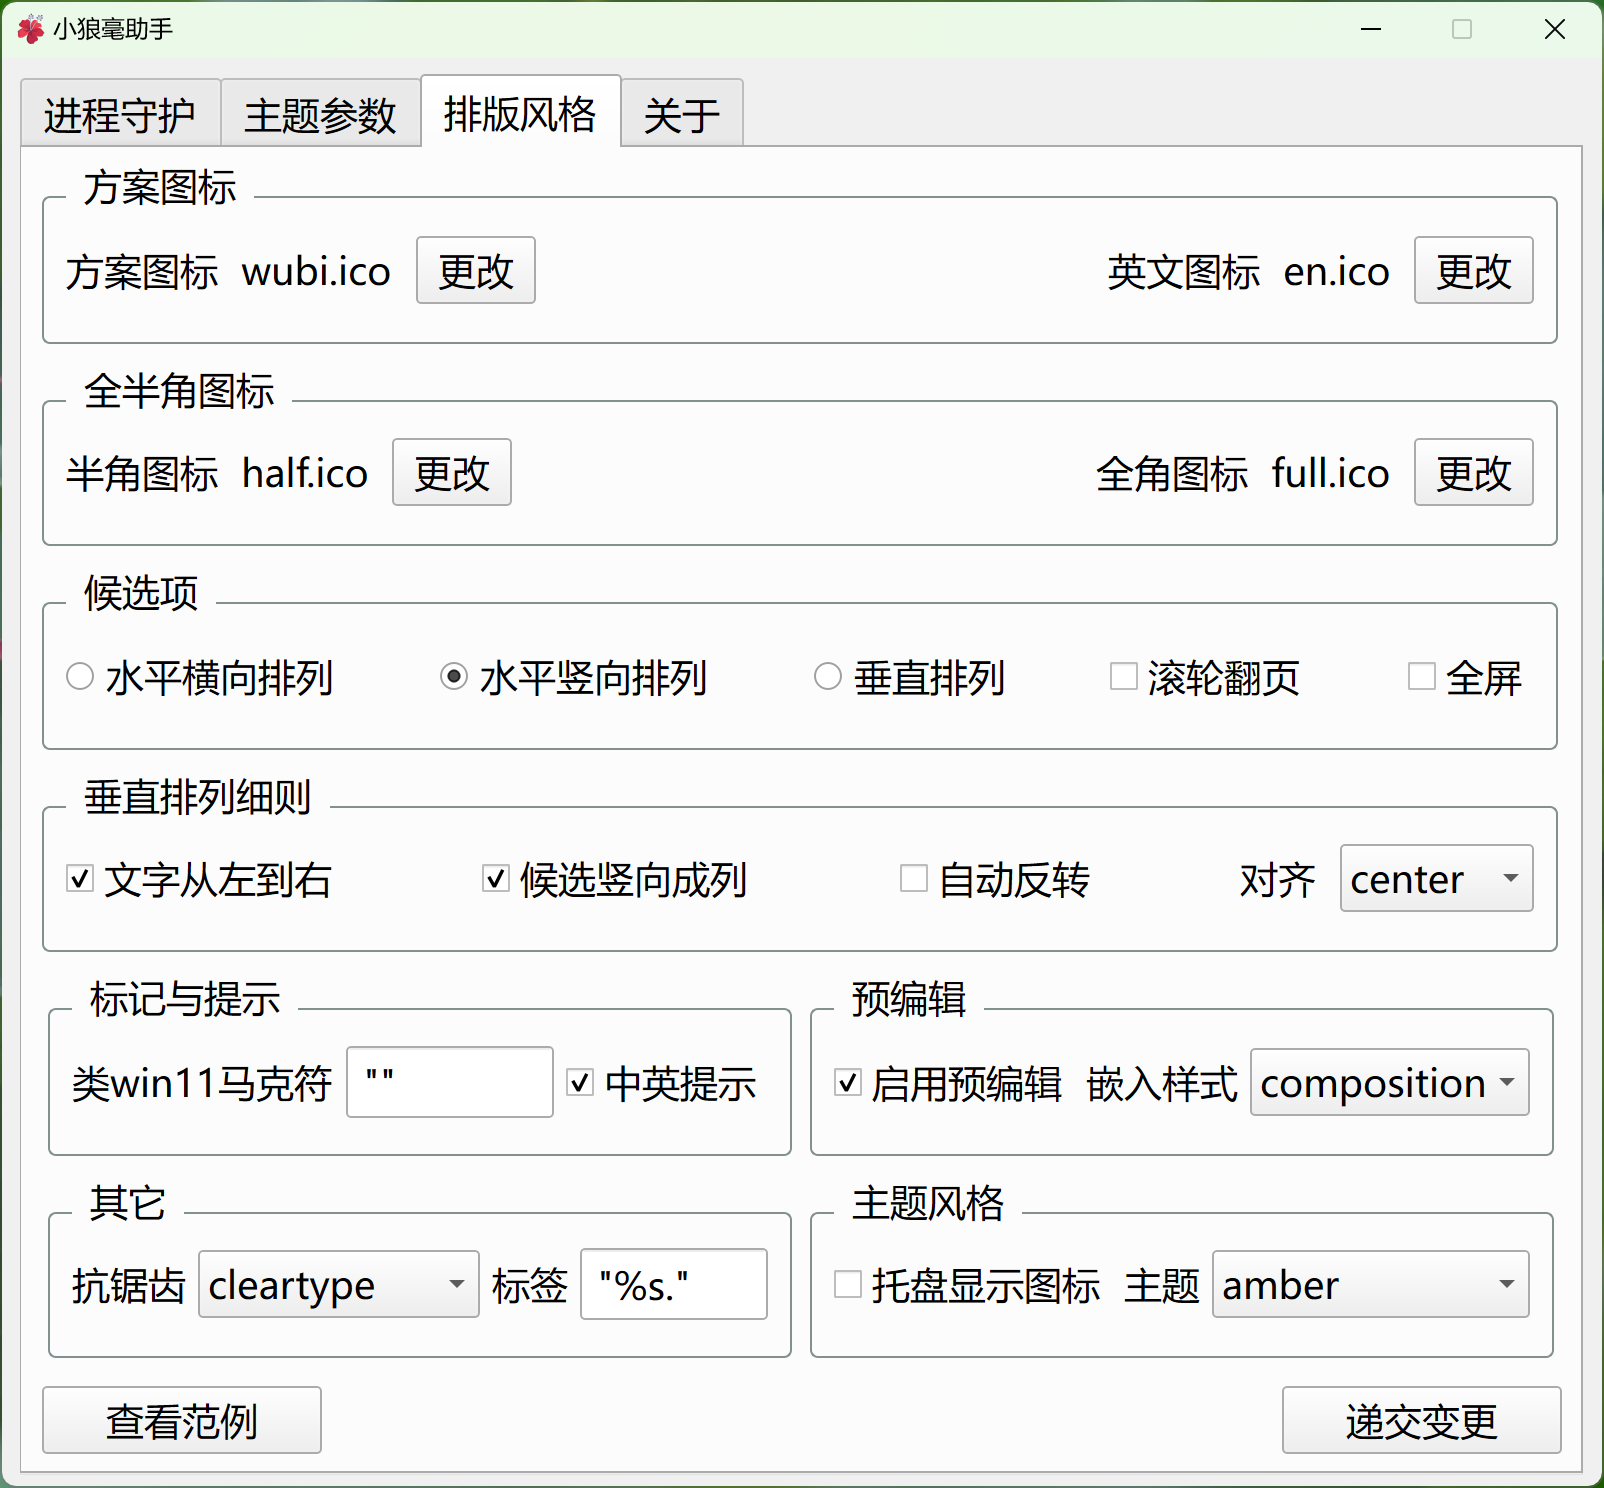Click the 标签 format input field
Image resolution: width=1604 pixels, height=1488 pixels.
pos(673,1285)
